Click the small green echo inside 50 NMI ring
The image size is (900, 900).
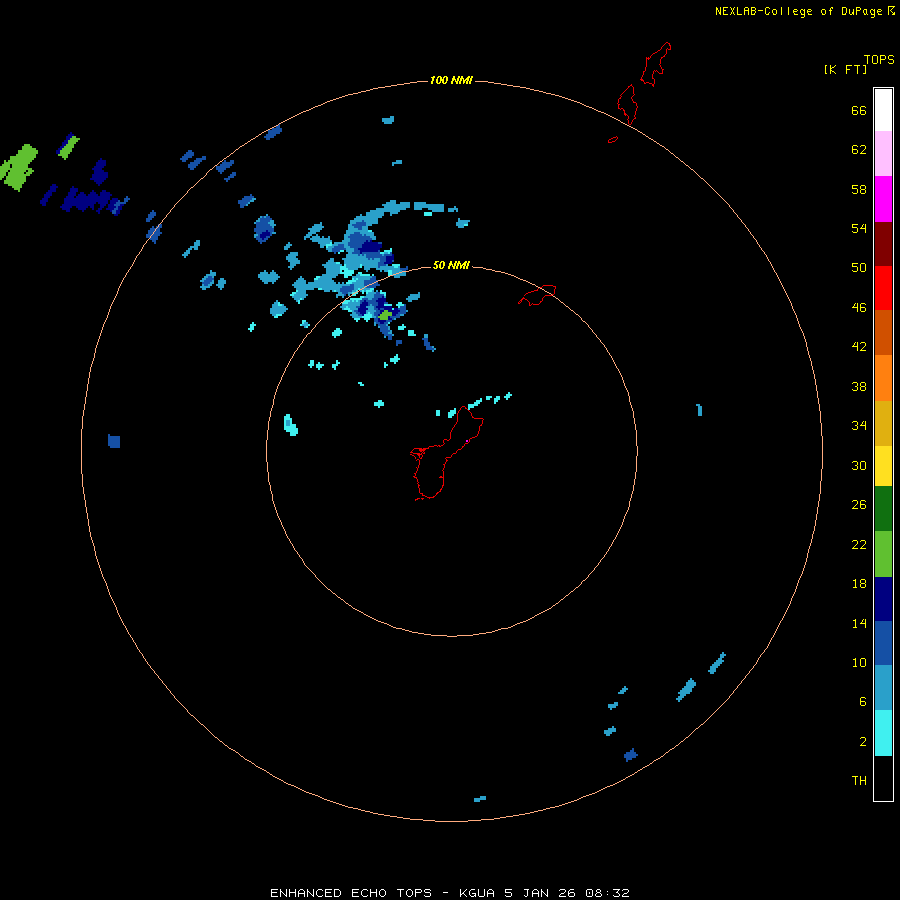click(385, 315)
